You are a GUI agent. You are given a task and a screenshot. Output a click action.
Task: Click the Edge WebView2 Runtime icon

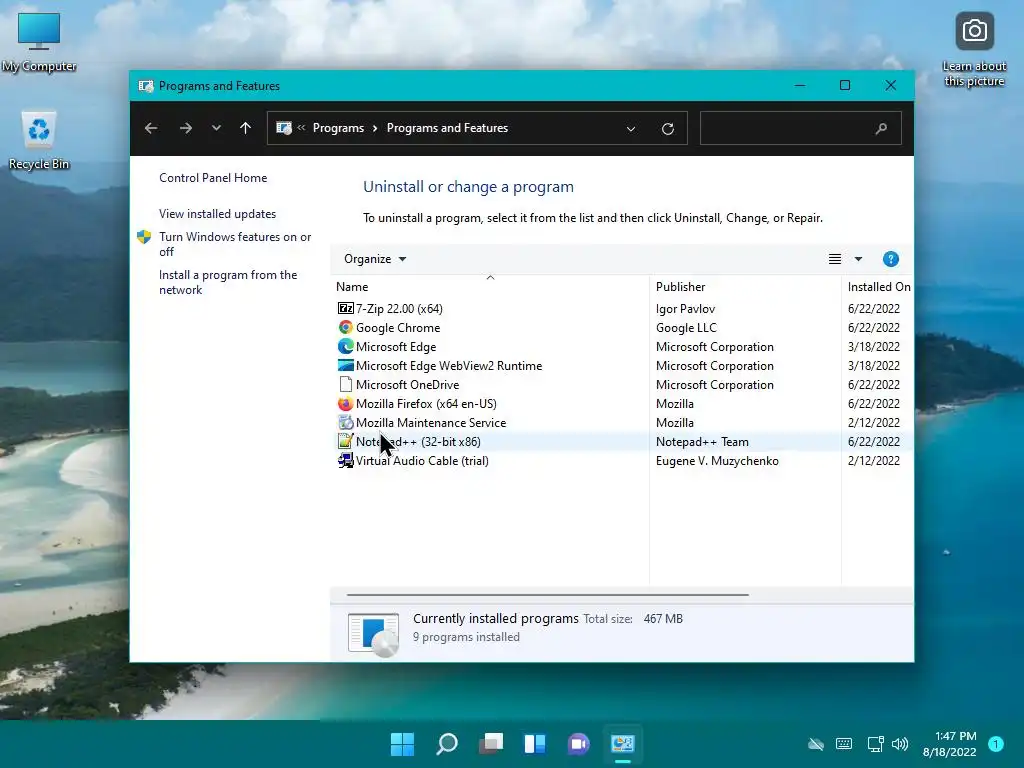click(x=345, y=365)
